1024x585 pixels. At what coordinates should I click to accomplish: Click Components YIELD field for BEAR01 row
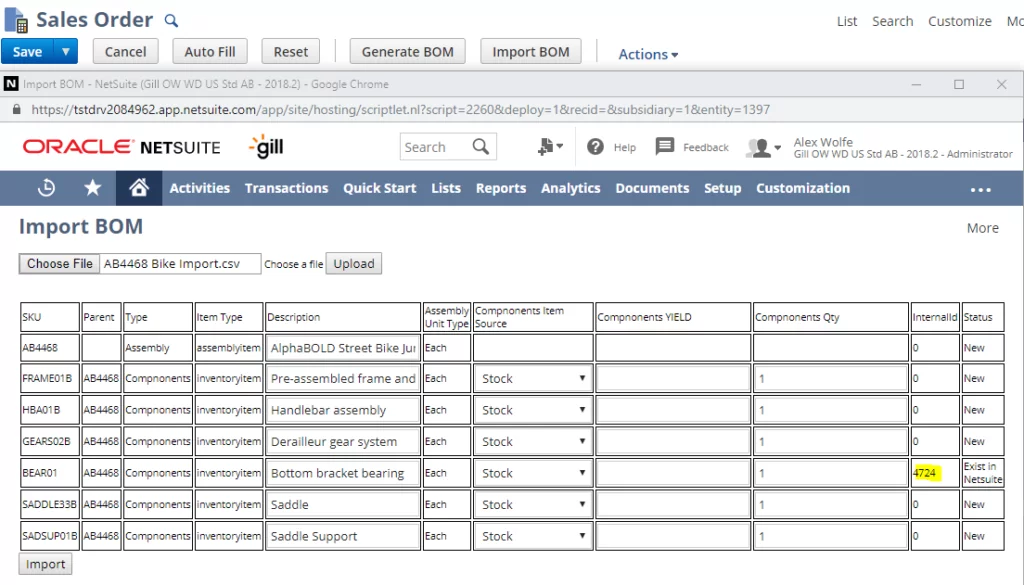(673, 473)
